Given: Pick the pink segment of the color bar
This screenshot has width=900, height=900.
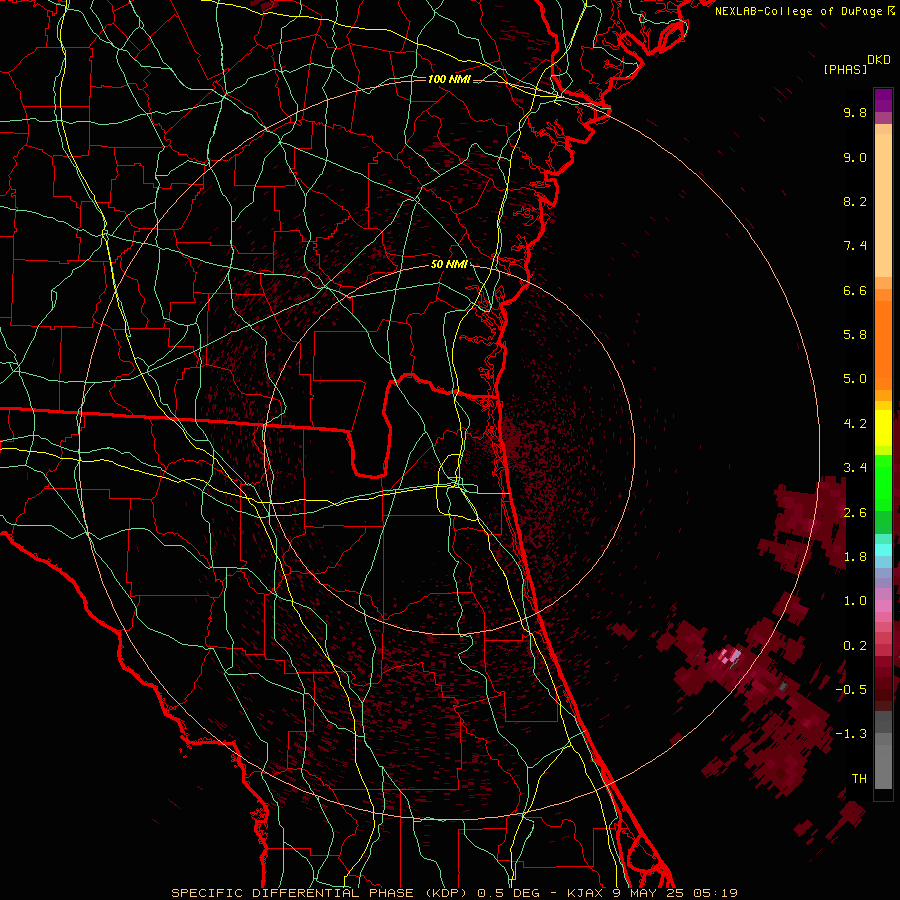Looking at the screenshot, I should (883, 606).
